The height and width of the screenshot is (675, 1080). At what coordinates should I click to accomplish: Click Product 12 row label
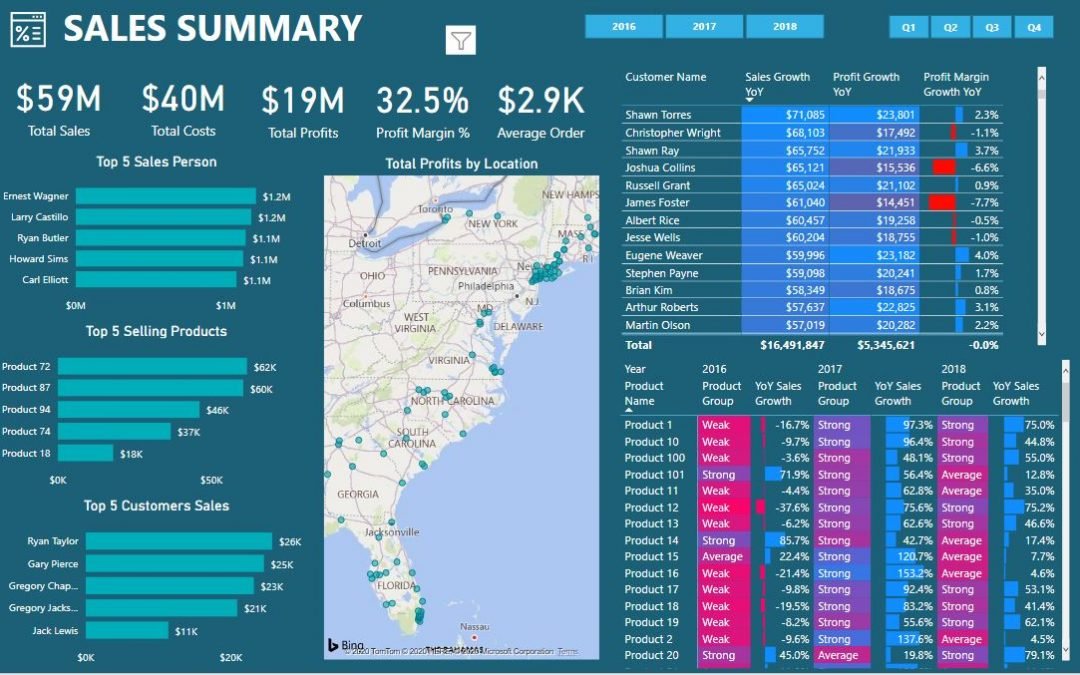[651, 508]
